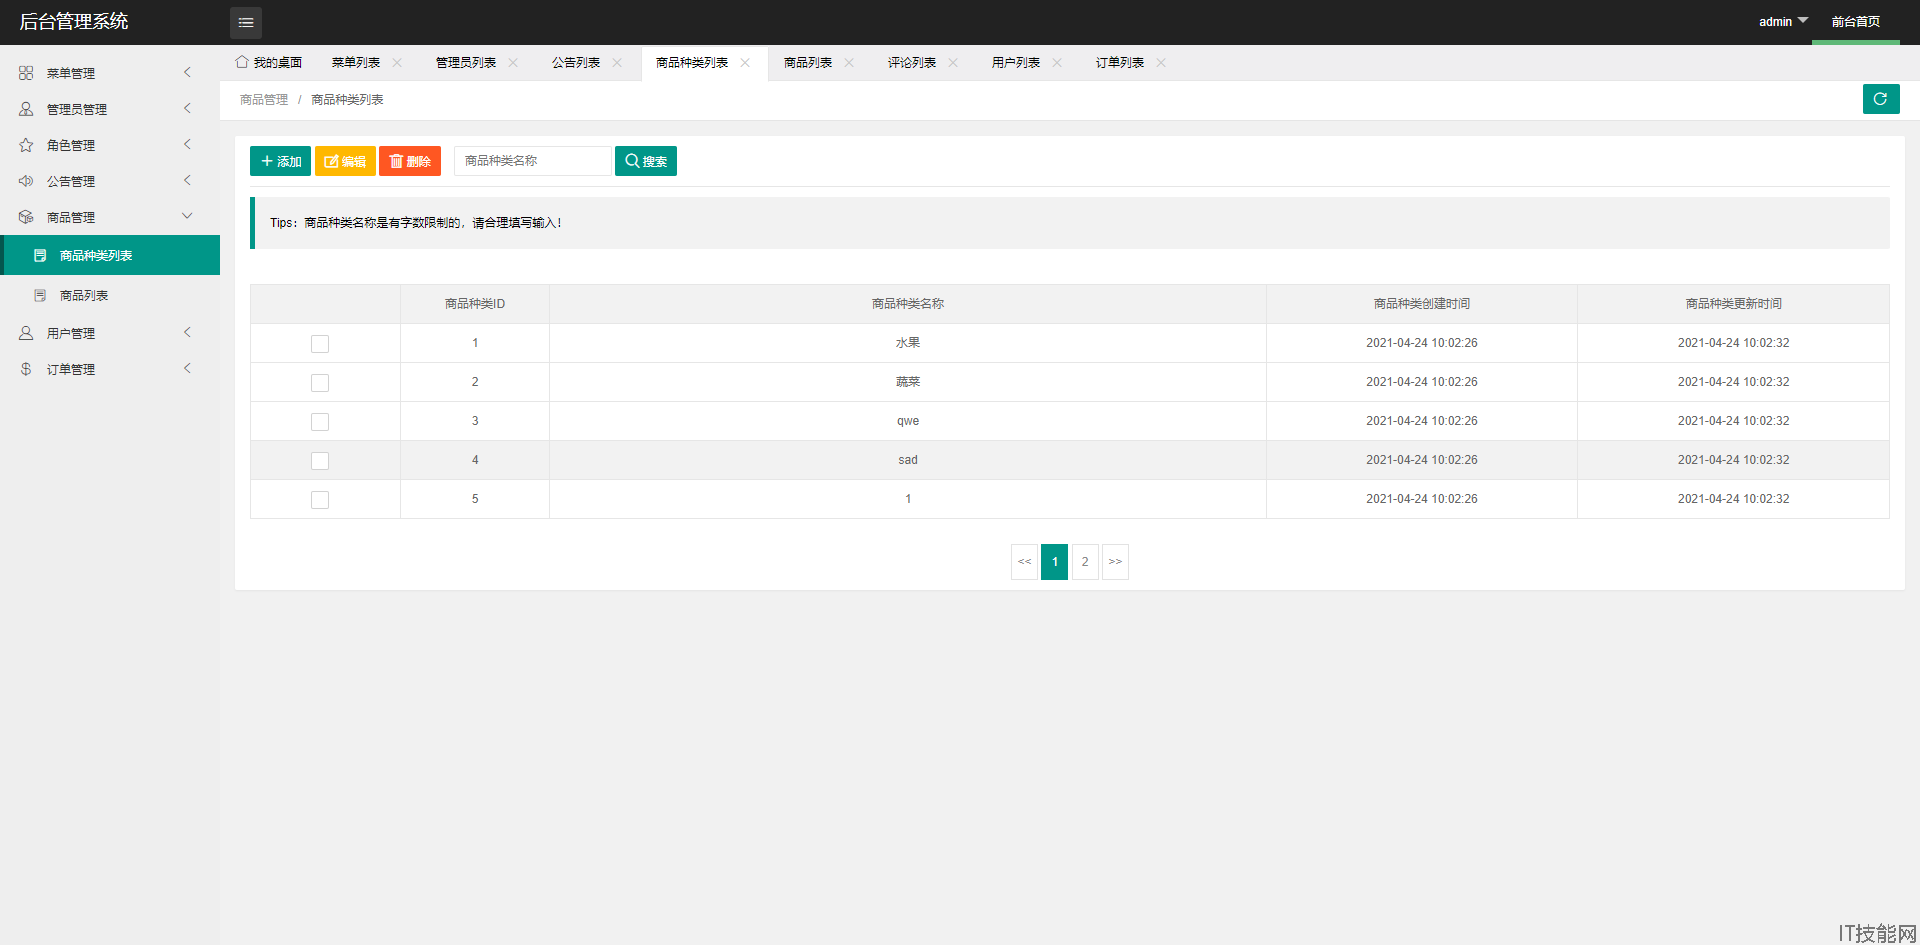Expand the 订单管理 chevron
This screenshot has width=1920, height=945.
[x=187, y=368]
